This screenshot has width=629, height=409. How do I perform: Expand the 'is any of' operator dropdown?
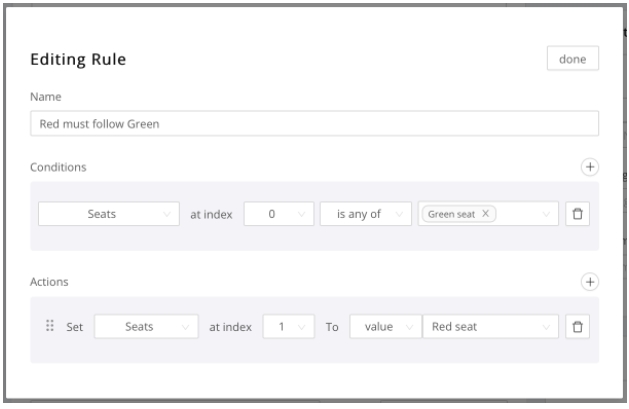(364, 214)
